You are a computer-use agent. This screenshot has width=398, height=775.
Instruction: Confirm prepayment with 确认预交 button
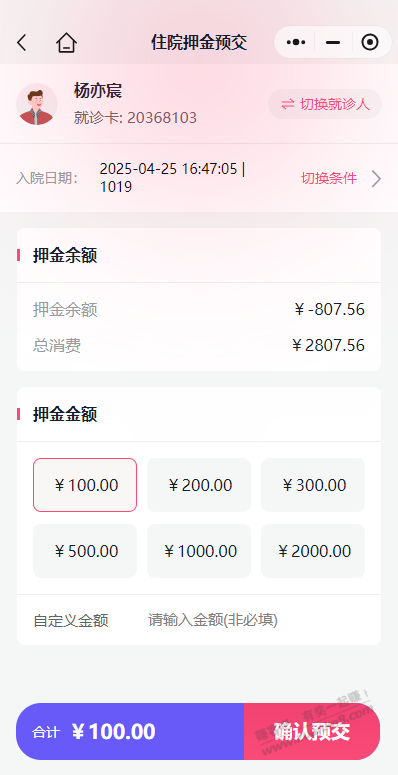point(312,732)
